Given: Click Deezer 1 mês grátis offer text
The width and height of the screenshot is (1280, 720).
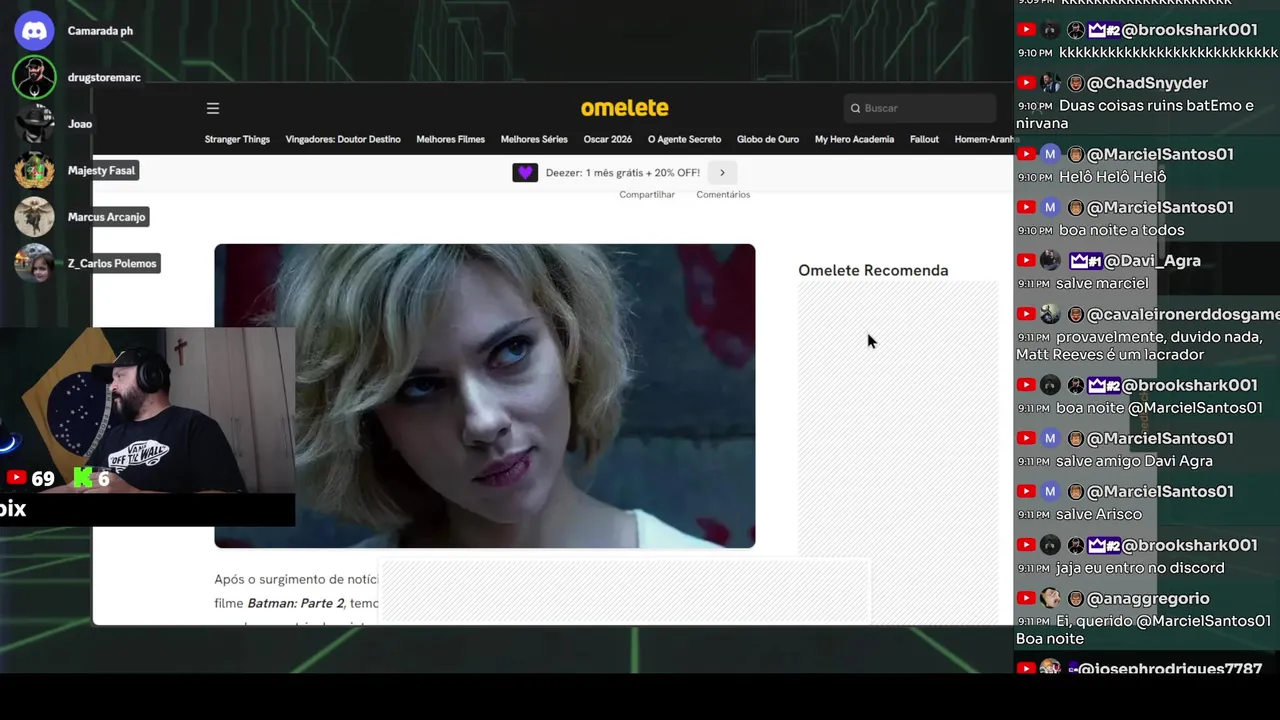Looking at the screenshot, I should (622, 173).
